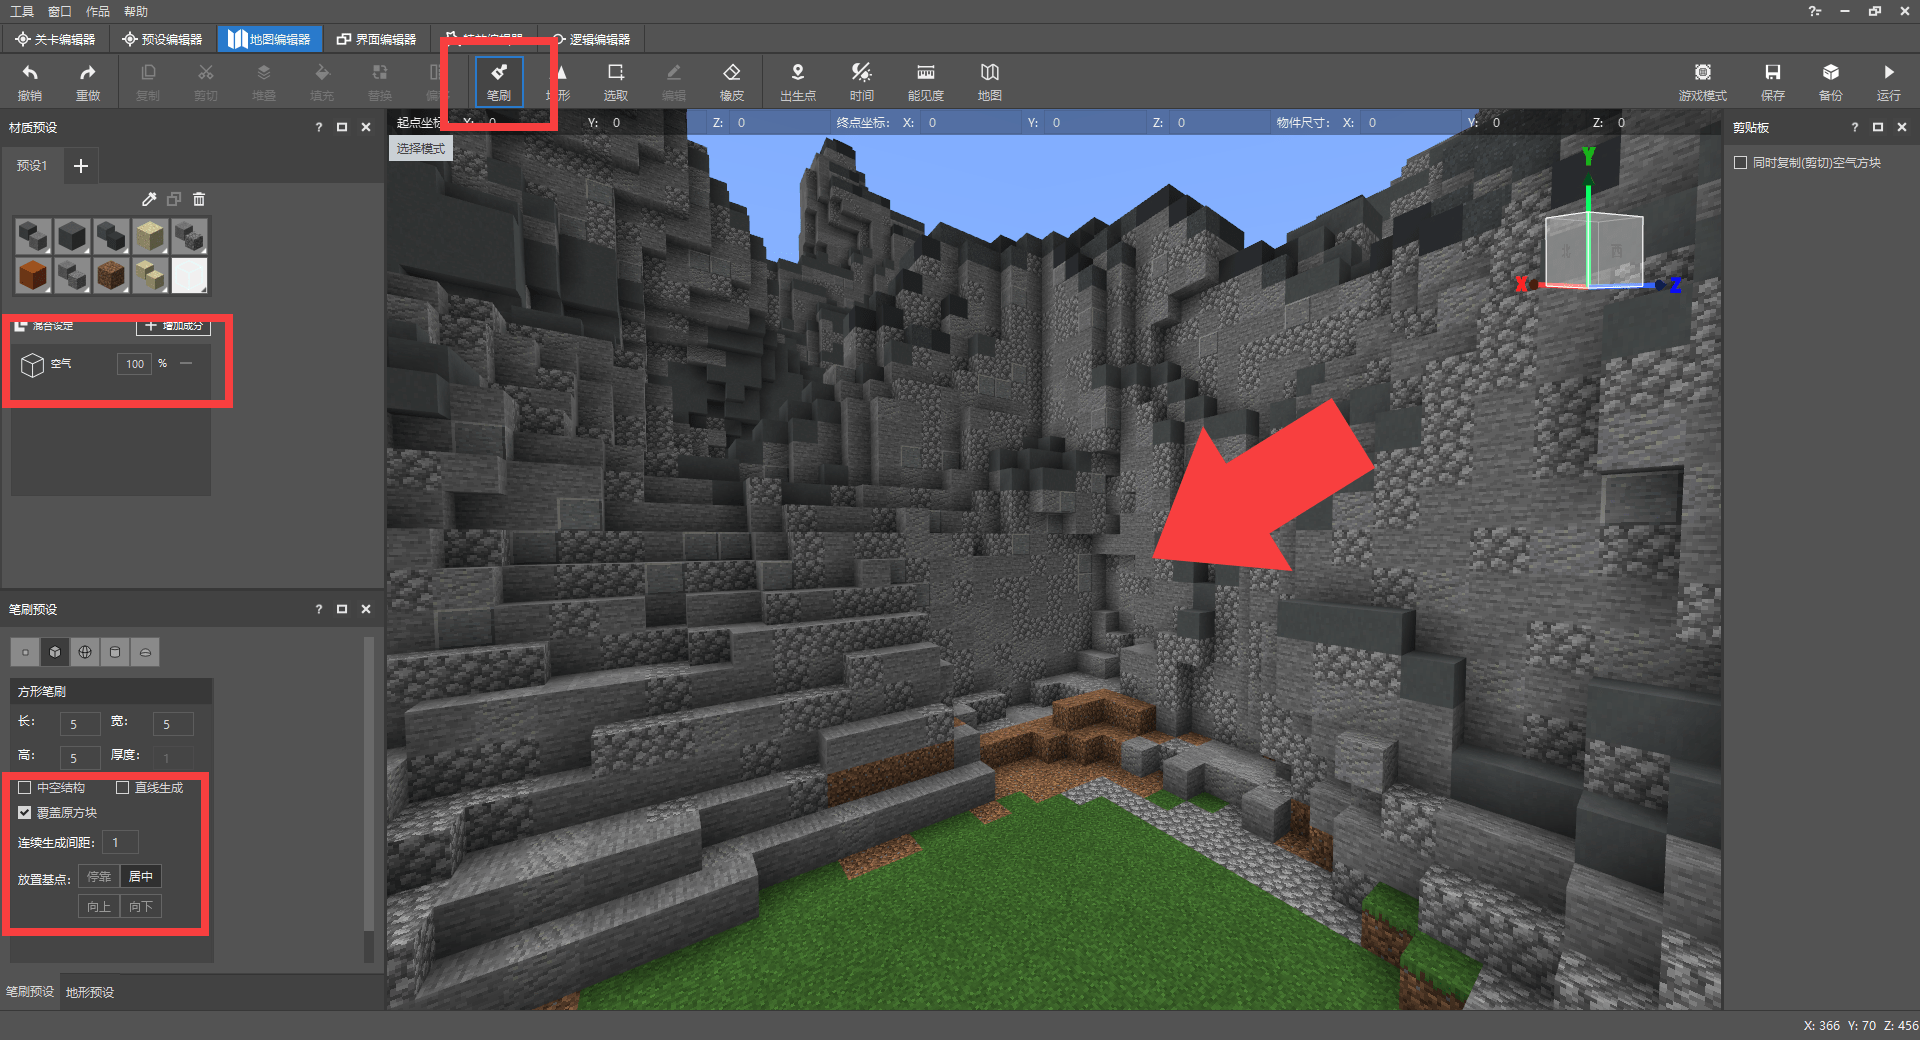The height and width of the screenshot is (1040, 1920).
Task: Click the 连续生成间距 spacing input field
Action: coord(120,842)
